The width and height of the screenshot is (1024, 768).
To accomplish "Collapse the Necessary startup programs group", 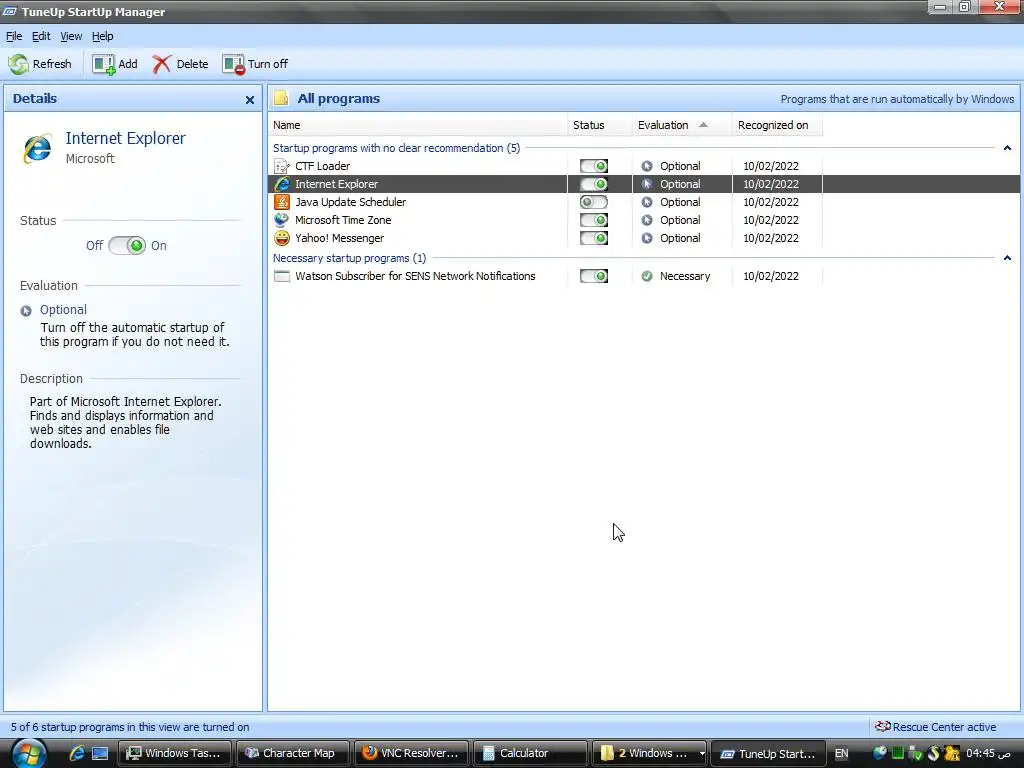I will (1007, 258).
